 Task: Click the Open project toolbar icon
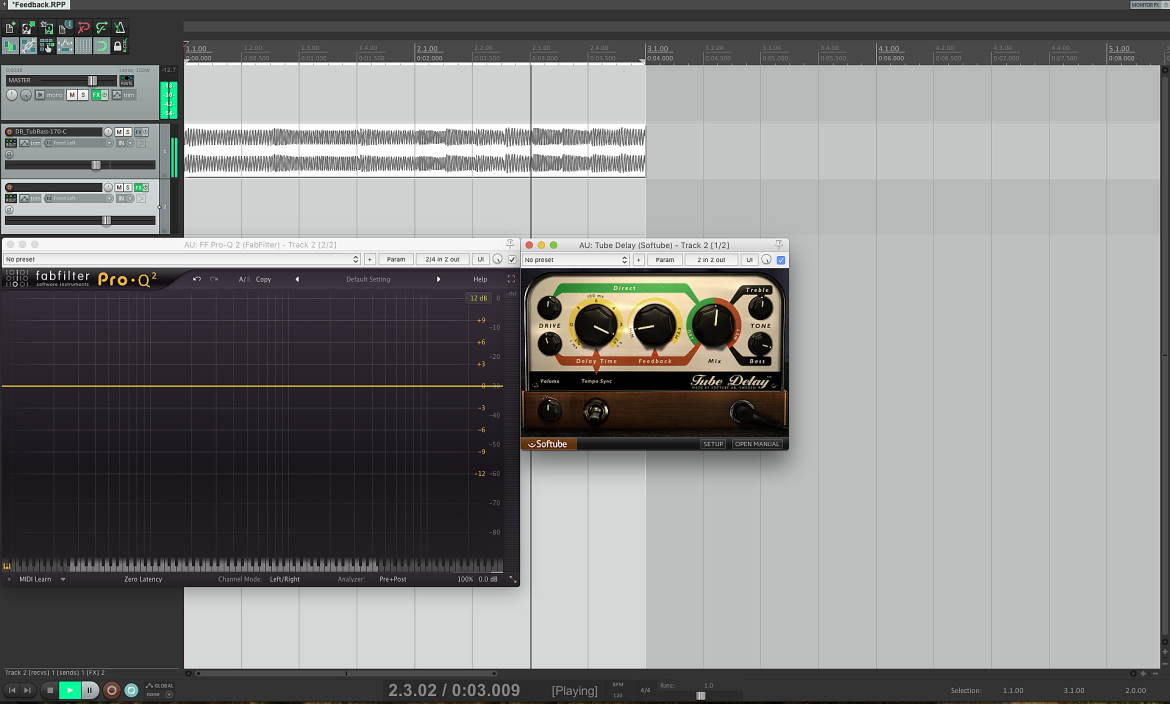click(x=28, y=28)
